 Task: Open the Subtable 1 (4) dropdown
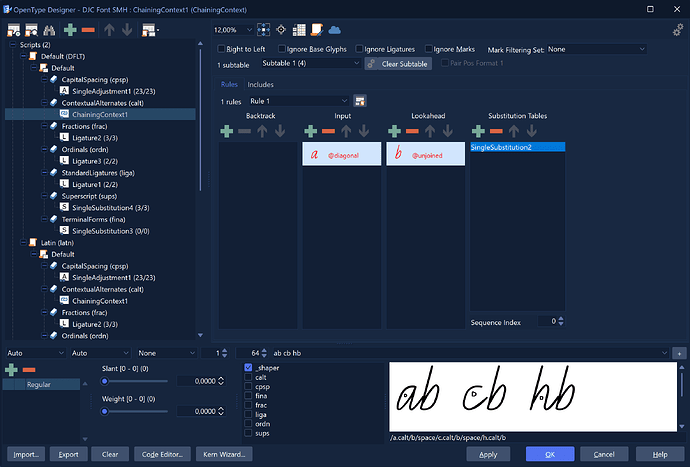click(x=311, y=63)
